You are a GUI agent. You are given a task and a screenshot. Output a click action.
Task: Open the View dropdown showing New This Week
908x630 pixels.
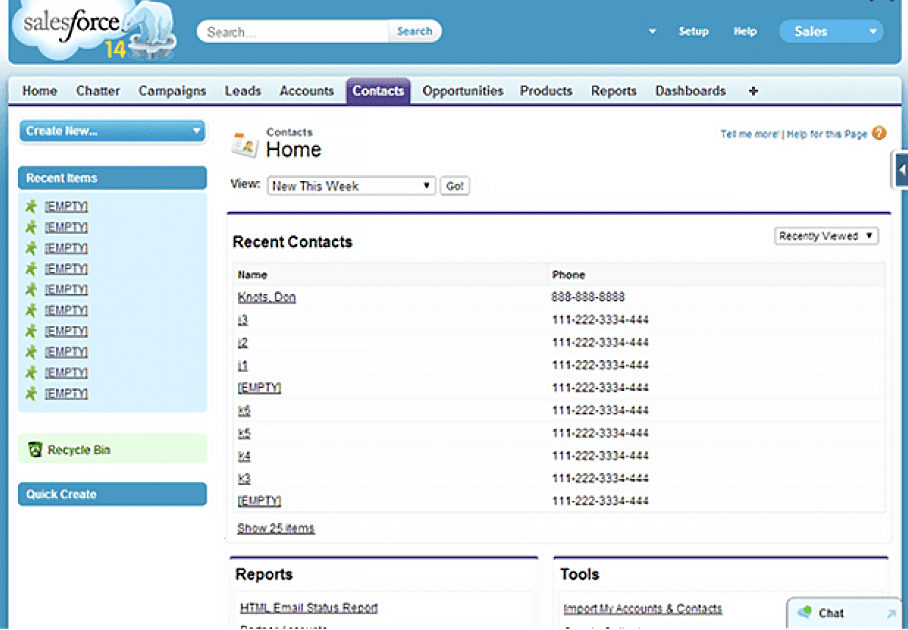(x=351, y=186)
